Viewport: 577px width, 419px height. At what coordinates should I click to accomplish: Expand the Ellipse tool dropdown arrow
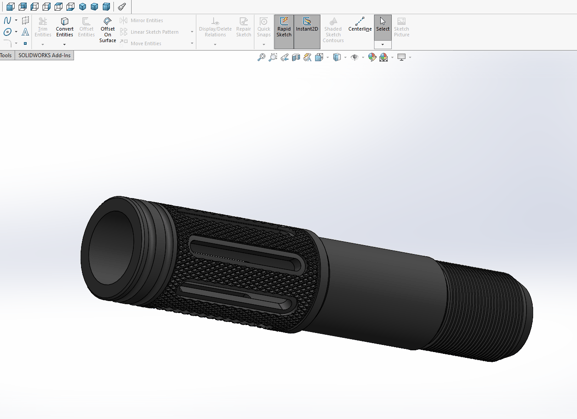(x=16, y=32)
